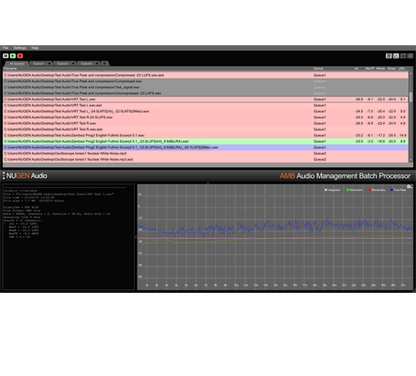
Task: Click the graph zoom magnifier icon
Action: (x=409, y=187)
